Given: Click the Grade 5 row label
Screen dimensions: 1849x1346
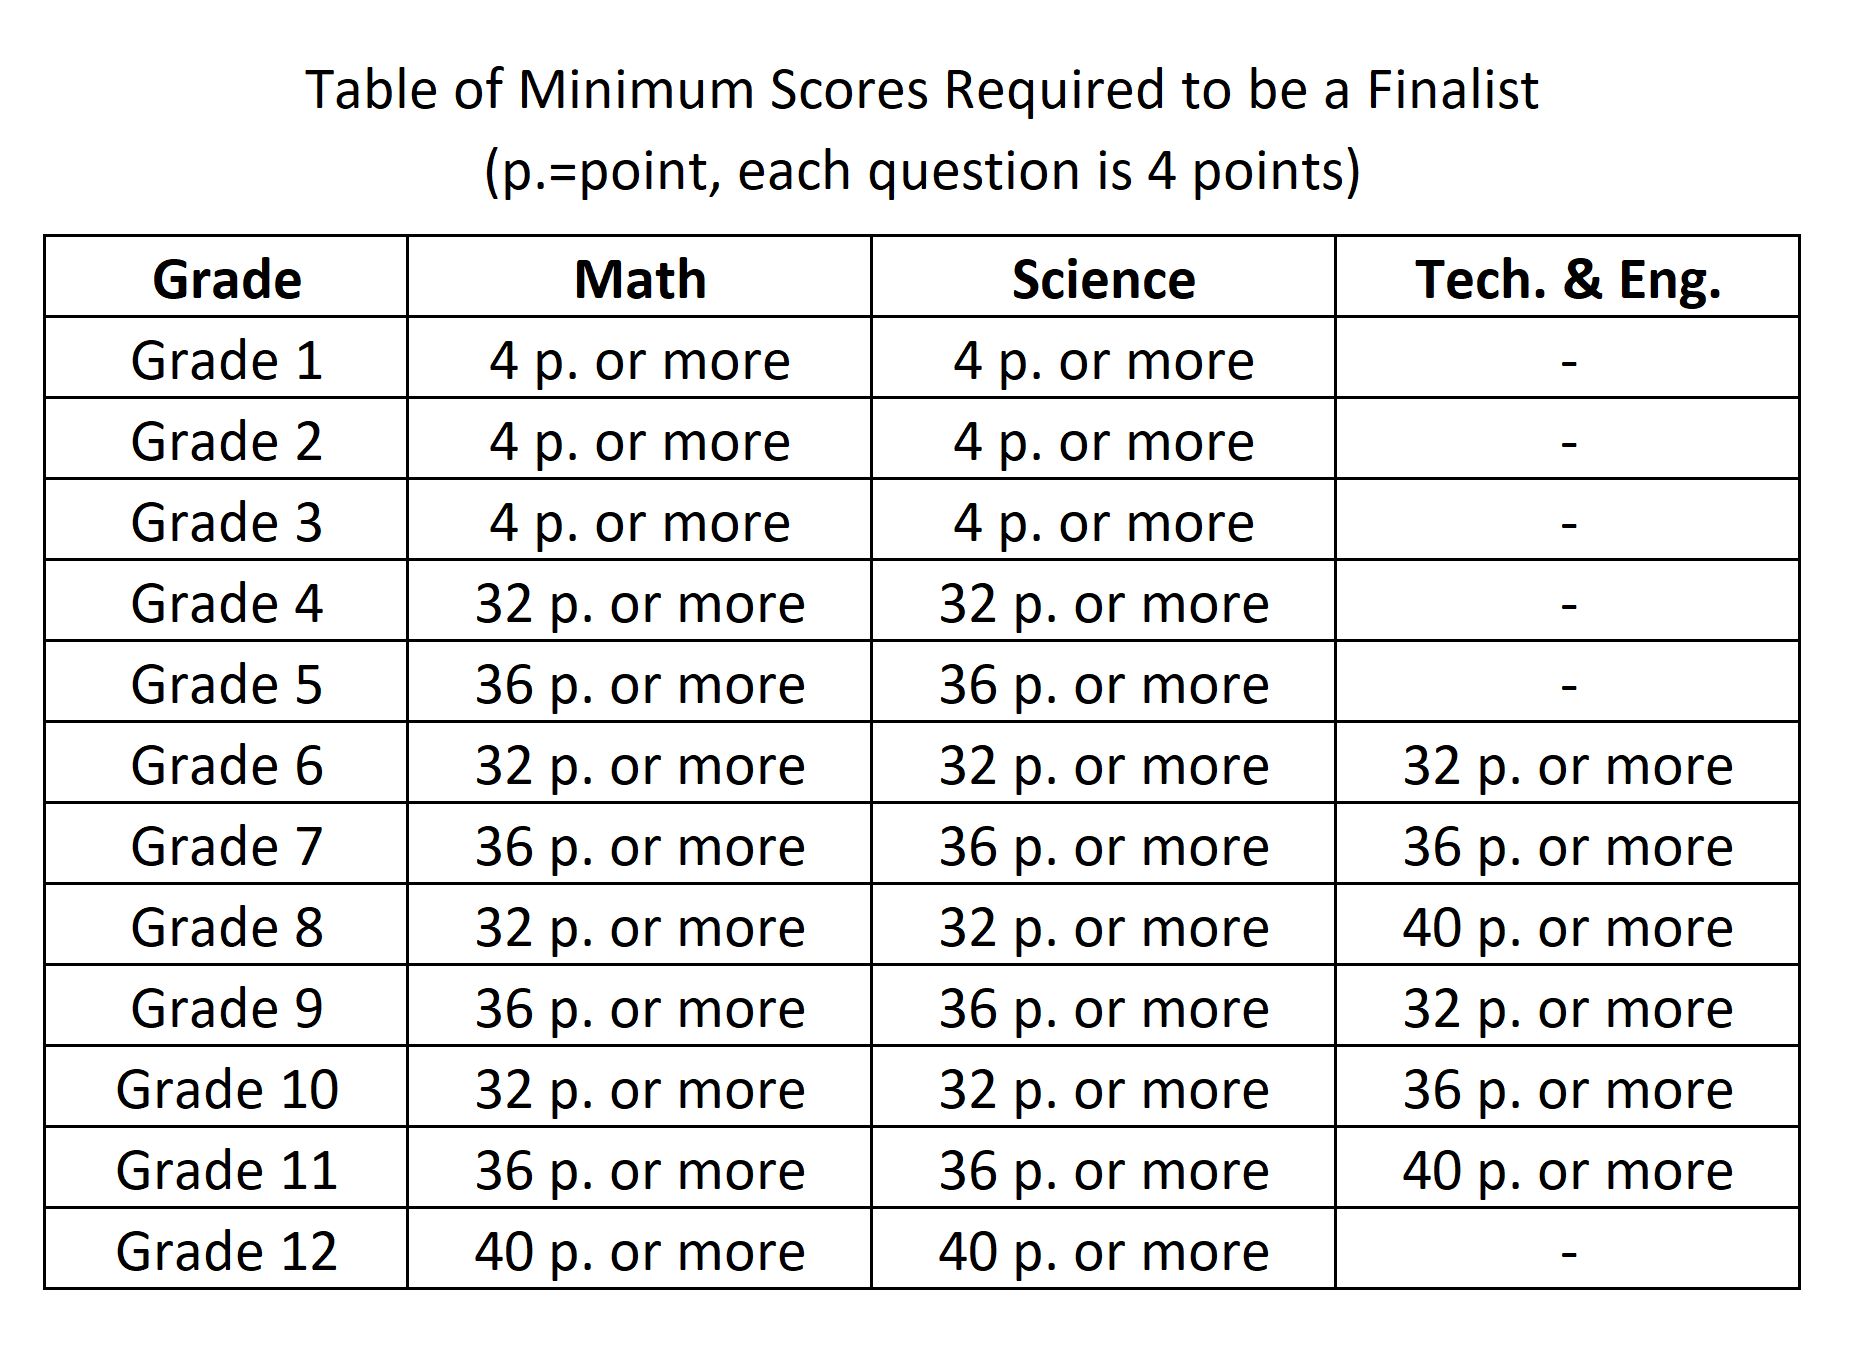Looking at the screenshot, I should coord(227,684).
